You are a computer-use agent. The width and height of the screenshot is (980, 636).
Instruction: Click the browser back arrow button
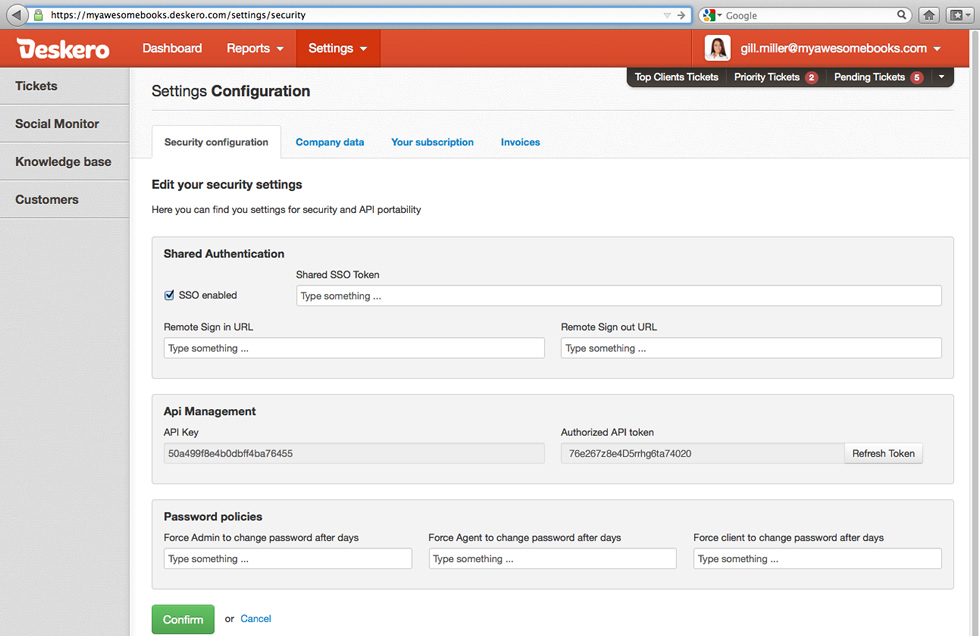17,15
